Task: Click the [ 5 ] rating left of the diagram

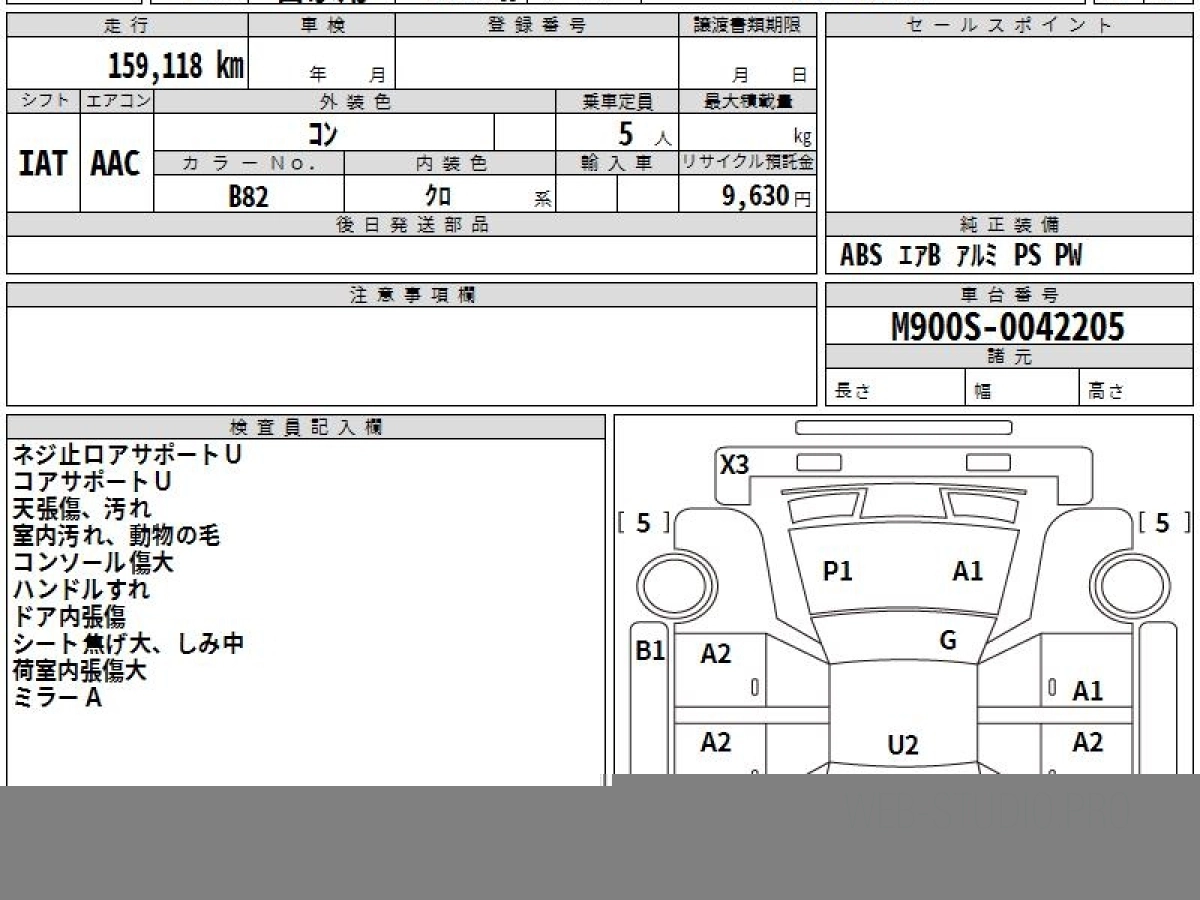Action: click(644, 523)
